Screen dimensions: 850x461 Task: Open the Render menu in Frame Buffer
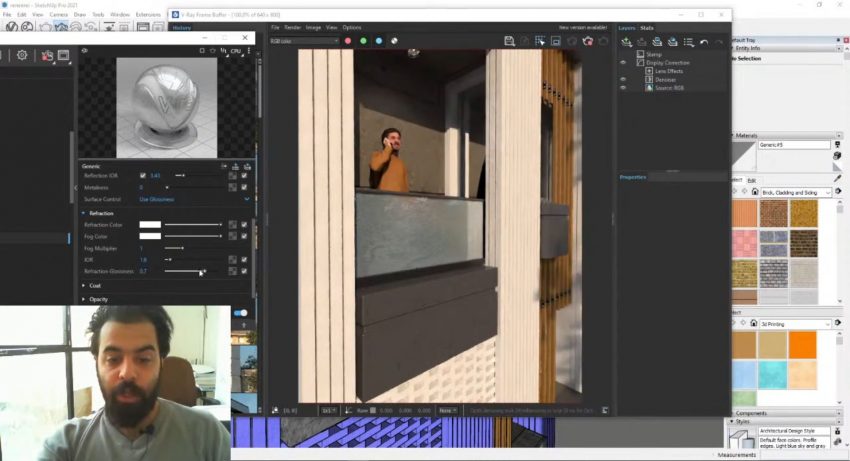tap(292, 27)
